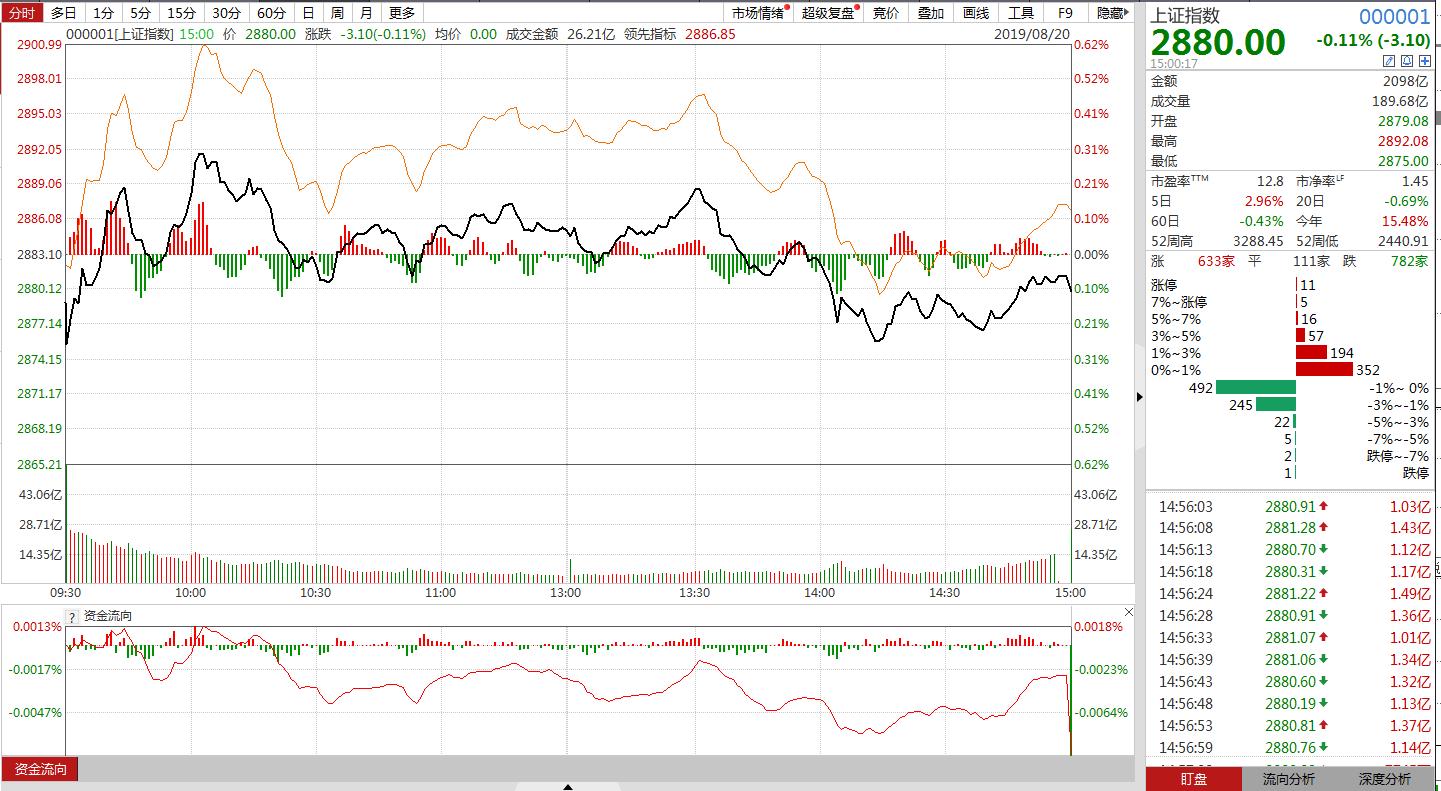
Task: Click the 14:56:13 trade row
Action: [1290, 549]
